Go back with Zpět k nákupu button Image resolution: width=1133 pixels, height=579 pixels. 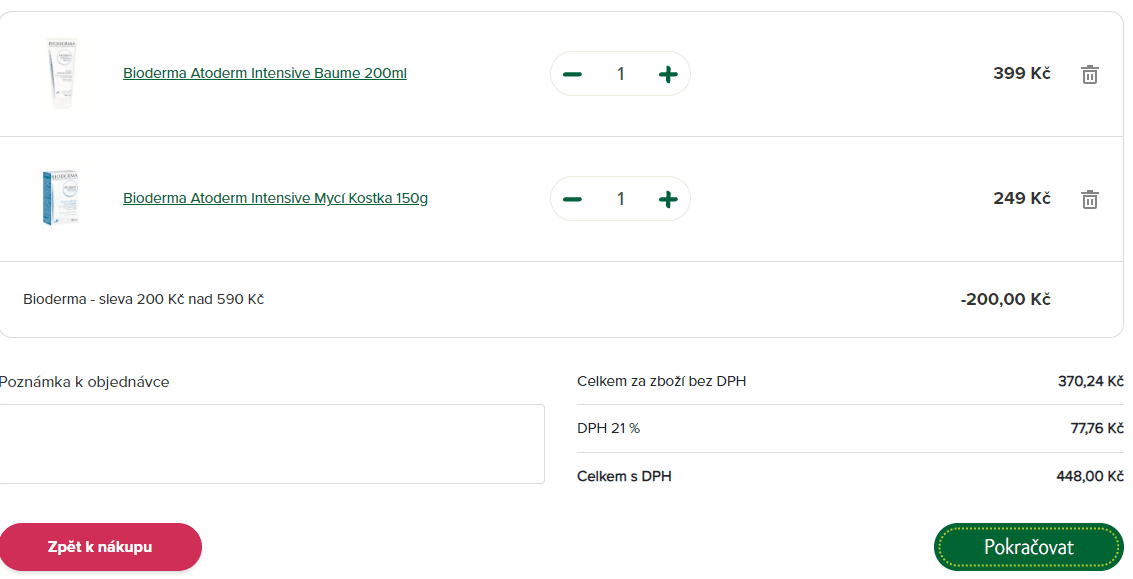coord(100,547)
